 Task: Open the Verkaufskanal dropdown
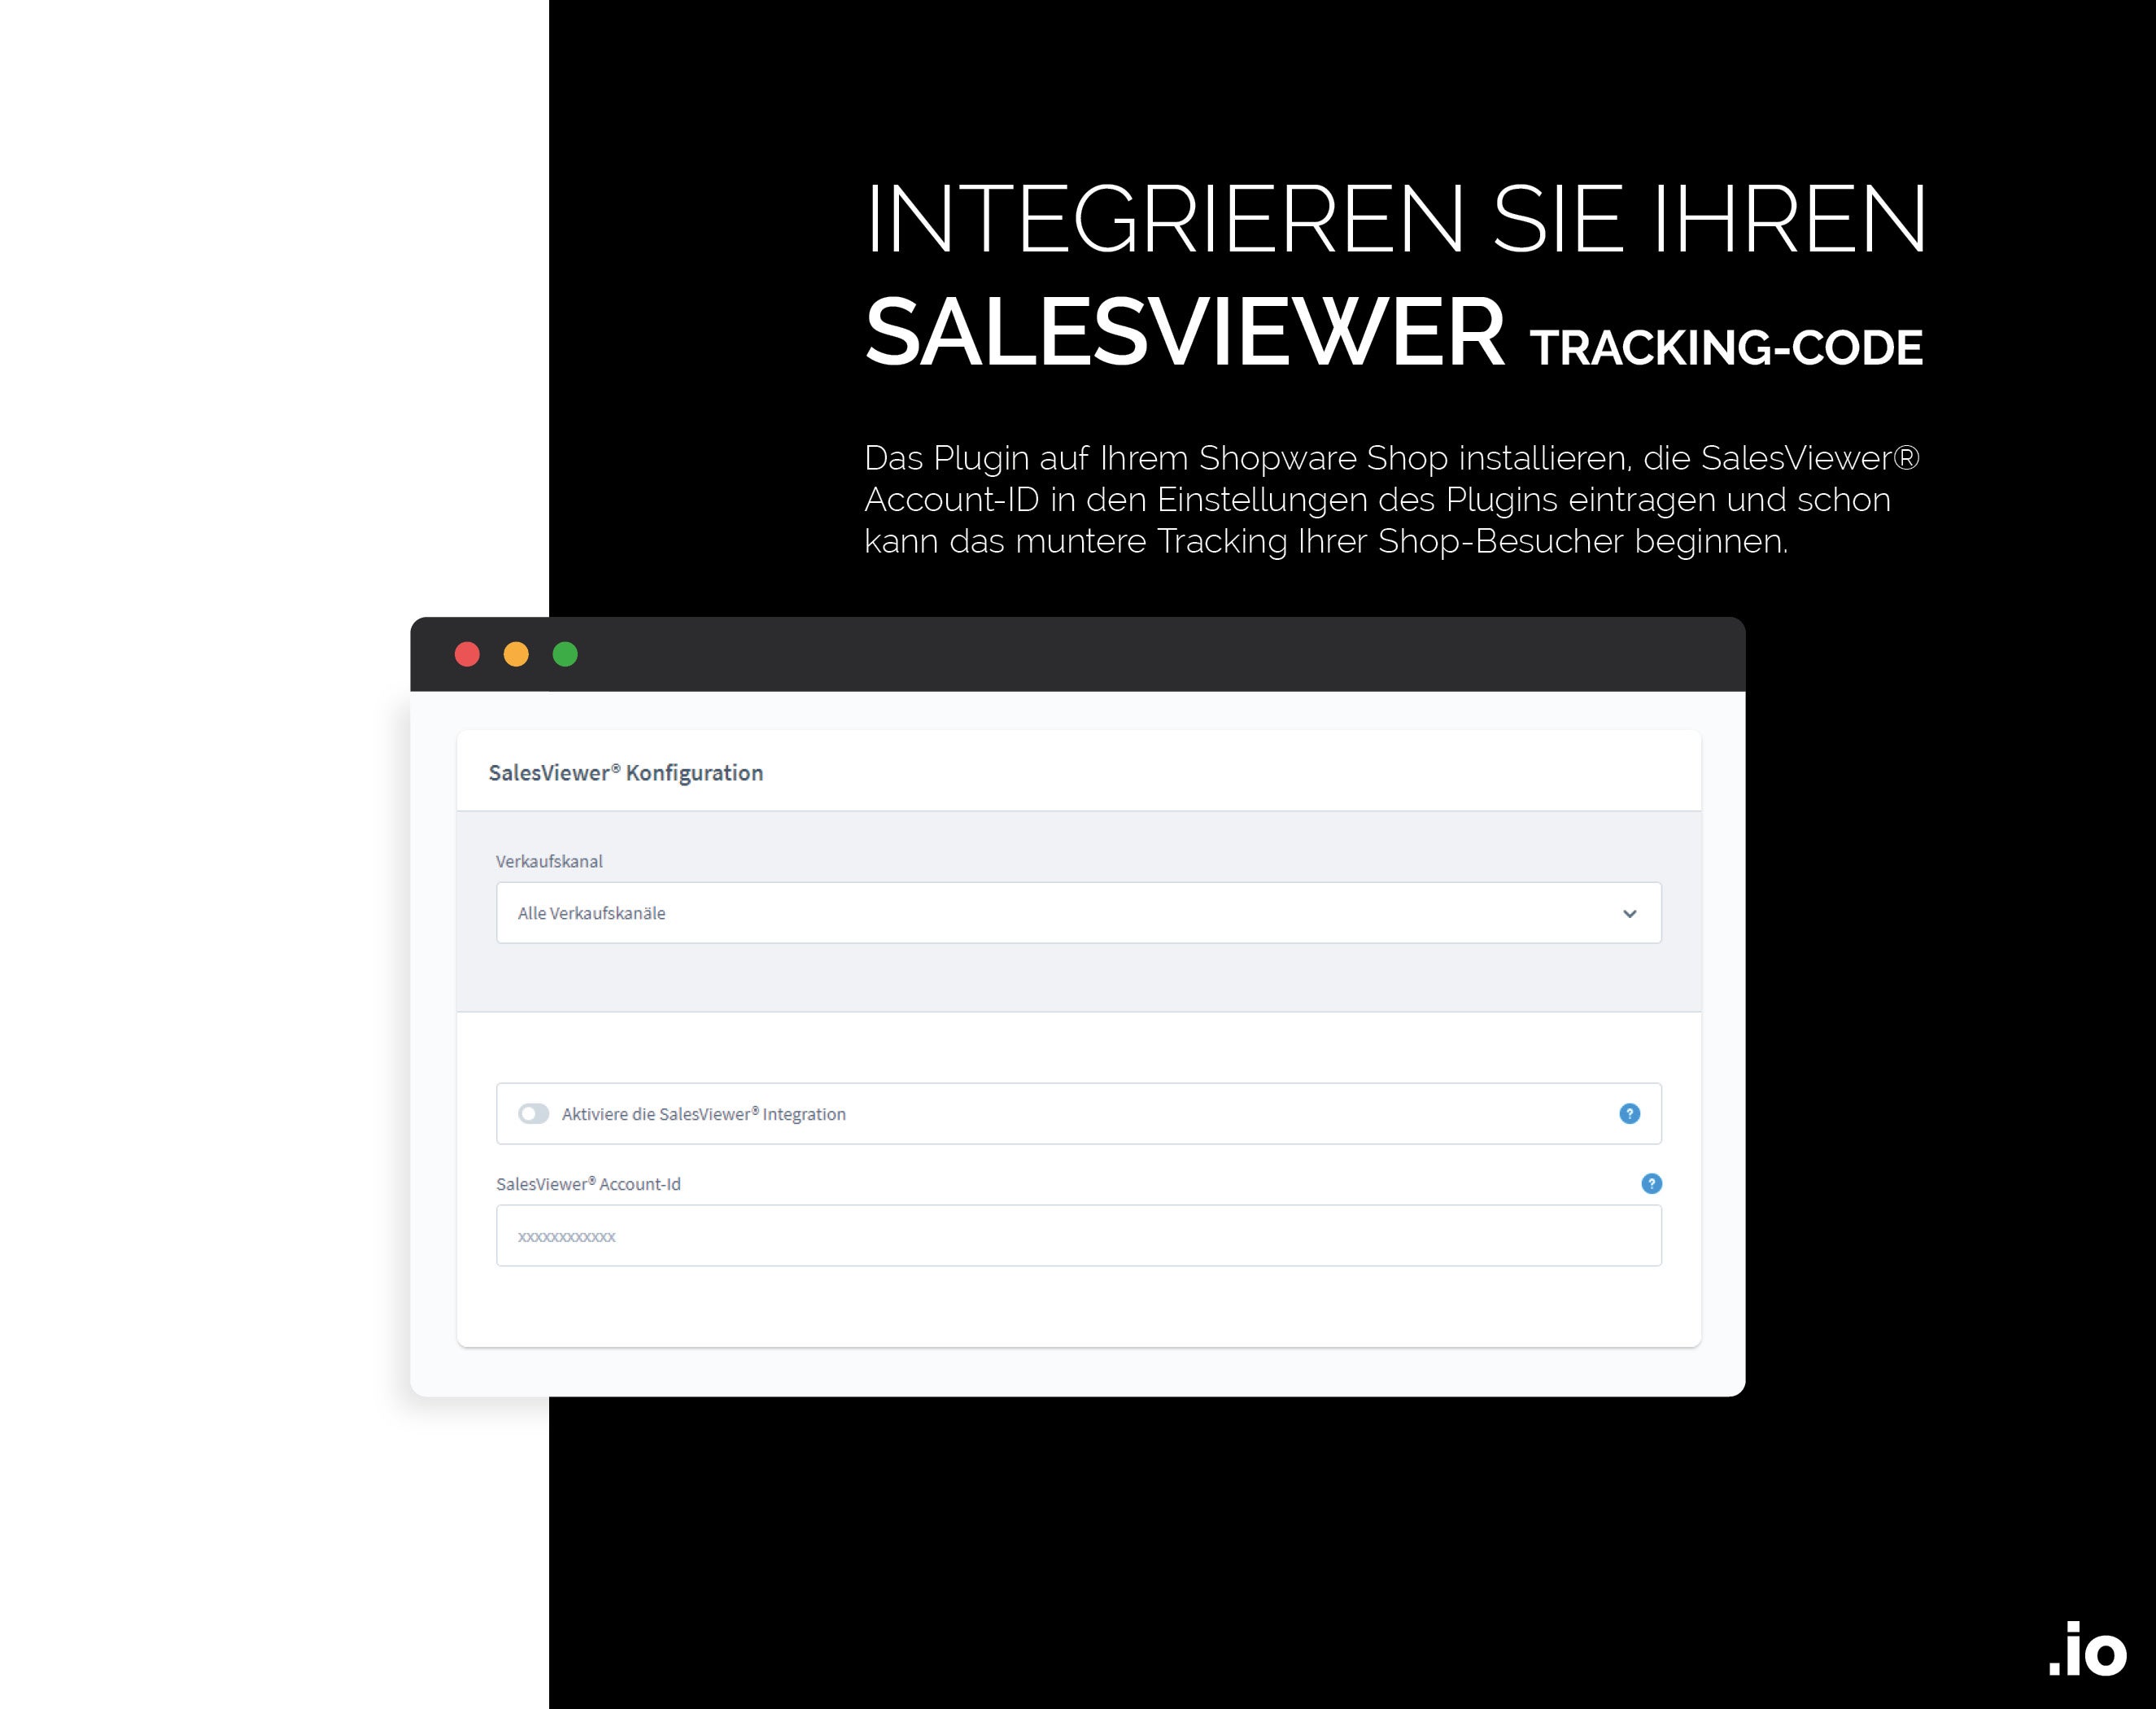pyautogui.click(x=1078, y=912)
